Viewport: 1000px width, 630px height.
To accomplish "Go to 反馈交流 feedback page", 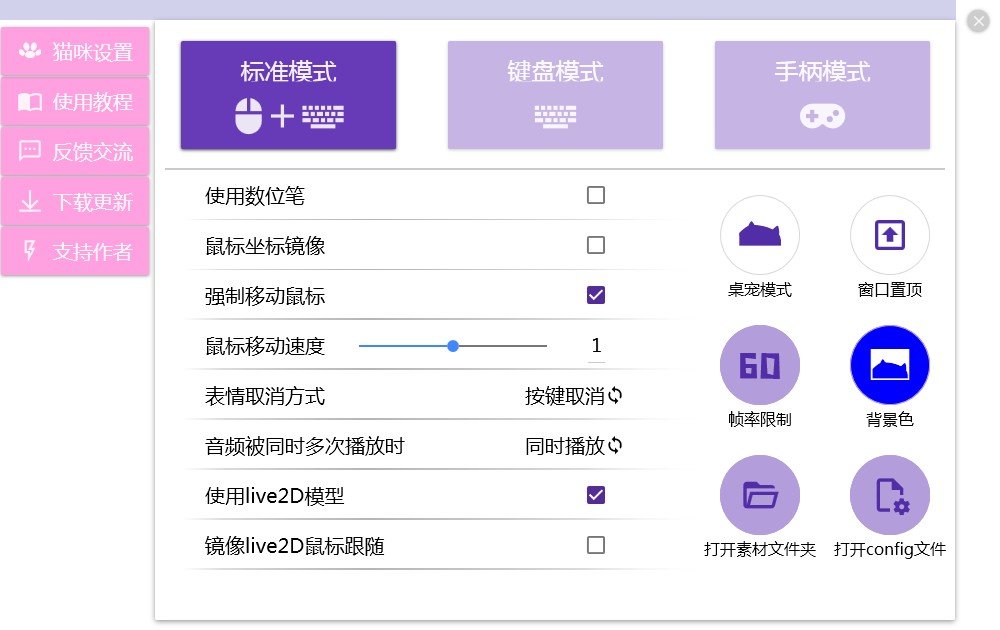I will coord(75,152).
